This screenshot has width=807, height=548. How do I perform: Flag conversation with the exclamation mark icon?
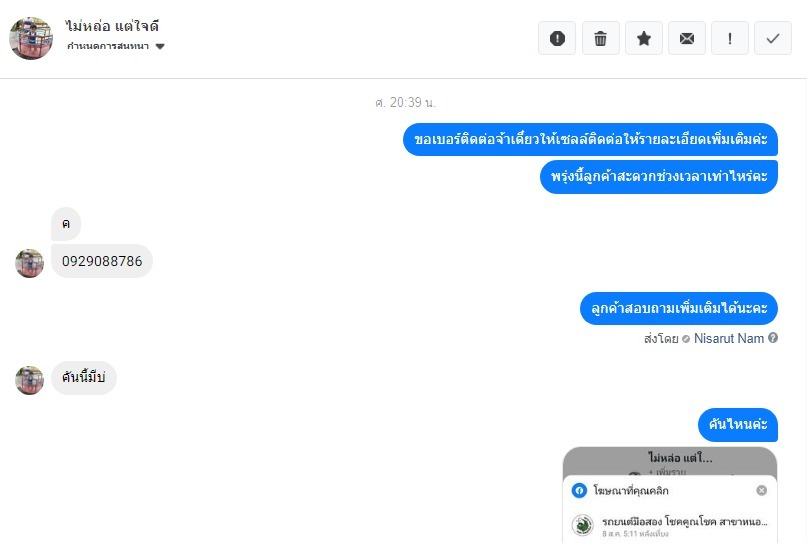tap(730, 38)
